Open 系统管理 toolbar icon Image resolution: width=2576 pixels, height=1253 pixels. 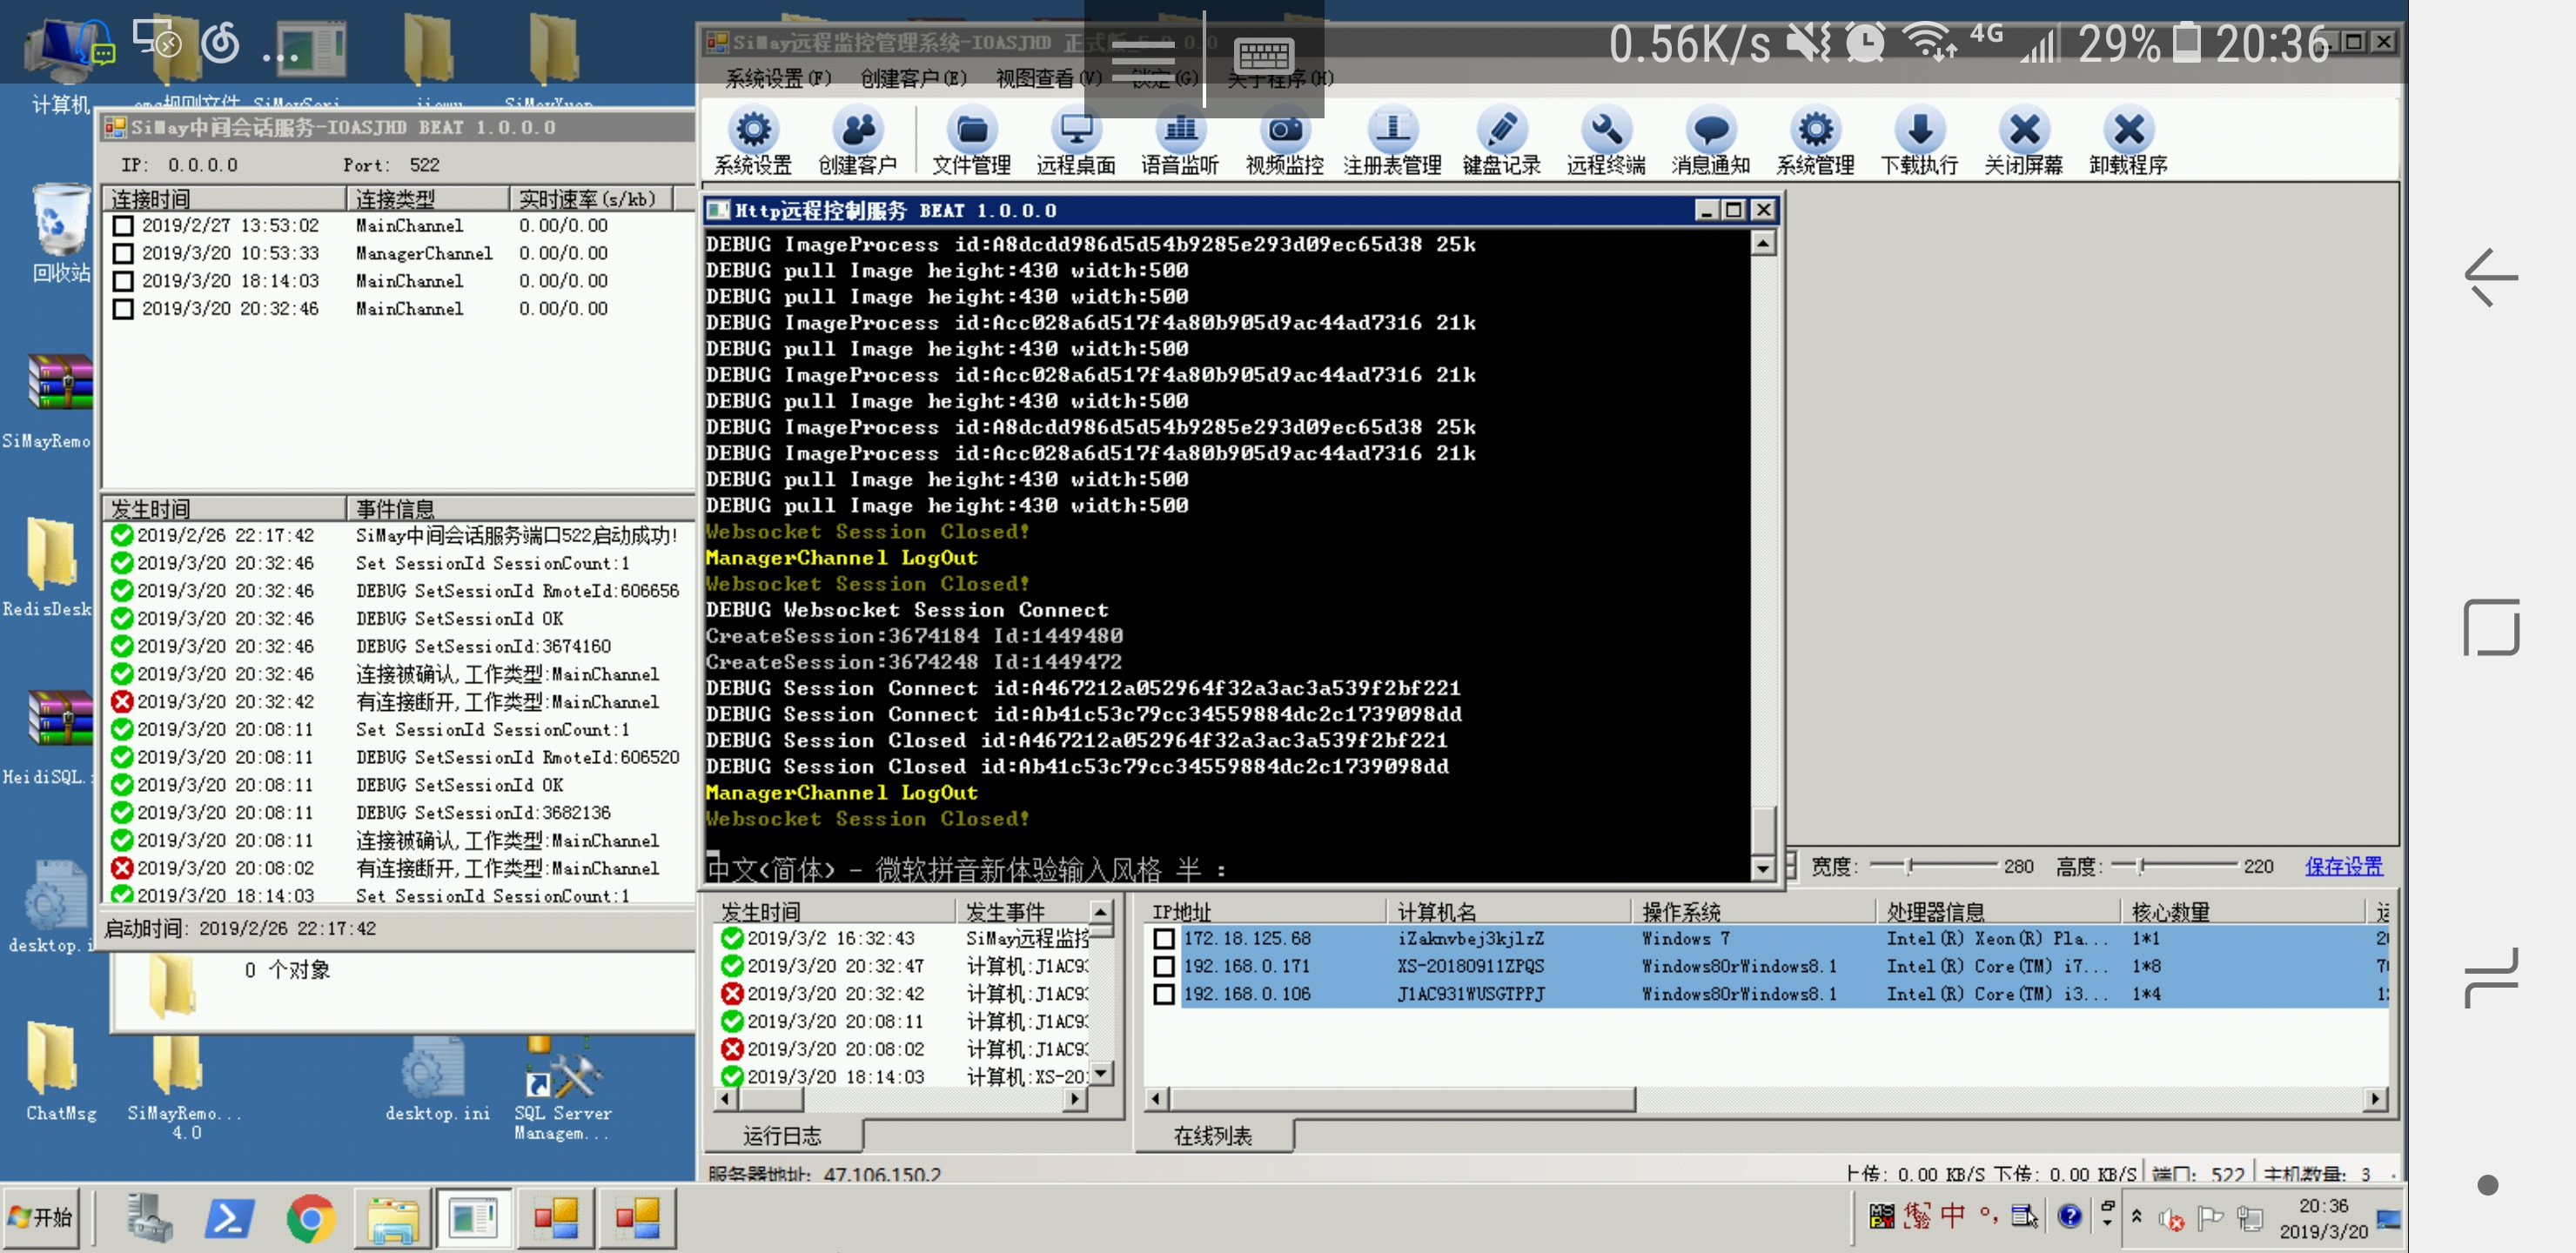pyautogui.click(x=1815, y=142)
